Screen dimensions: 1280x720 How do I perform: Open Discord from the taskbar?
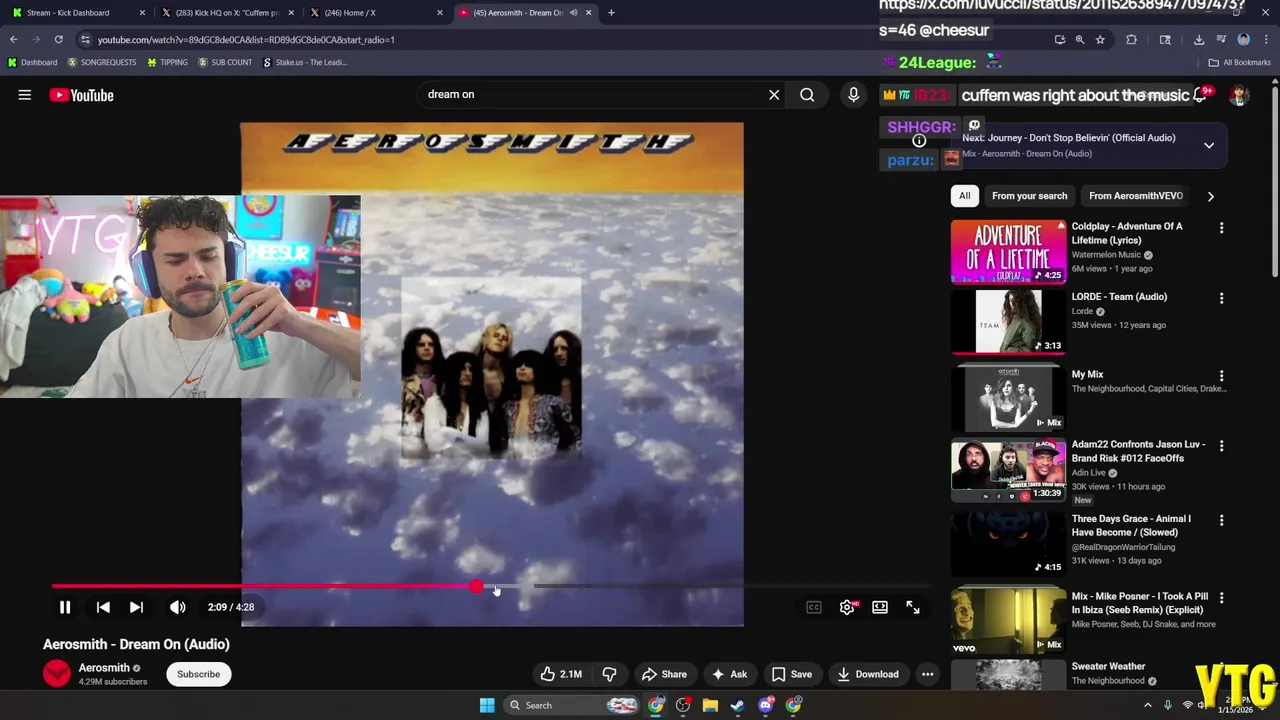[x=766, y=705]
